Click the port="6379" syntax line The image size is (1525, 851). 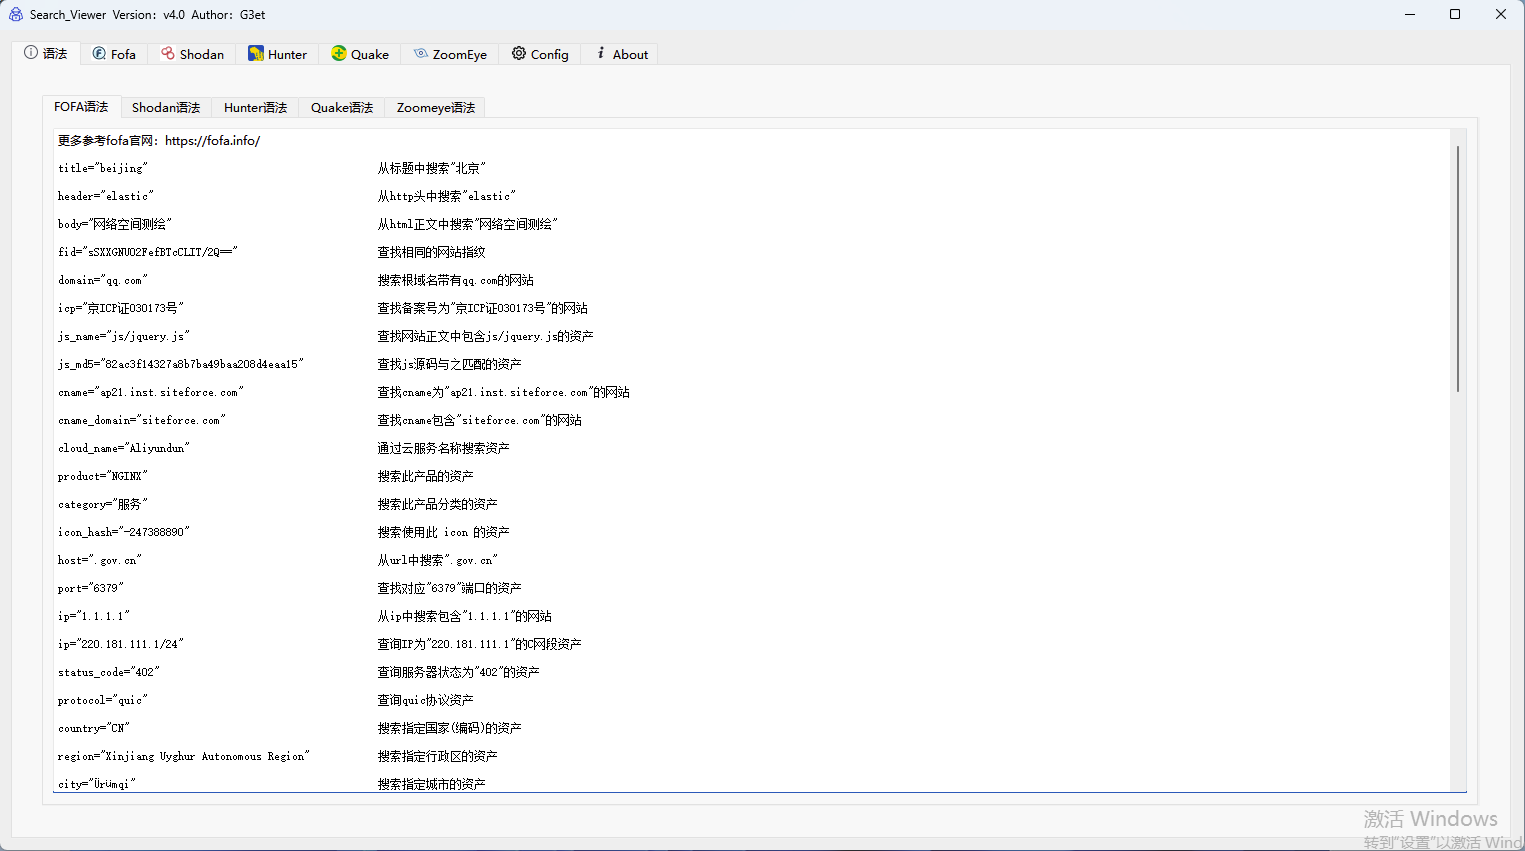90,589
